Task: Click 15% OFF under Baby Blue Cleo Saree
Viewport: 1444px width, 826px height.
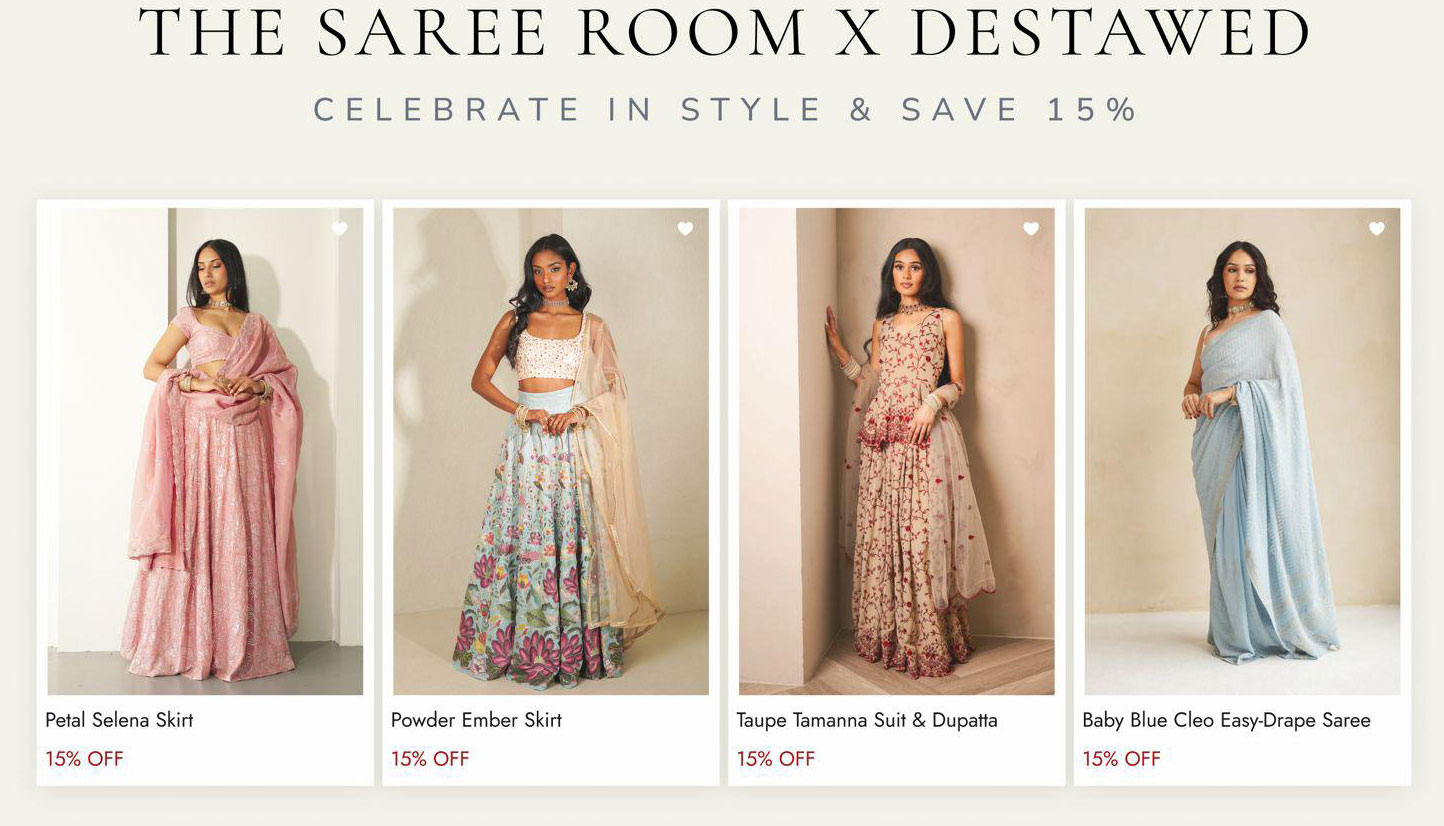Action: pos(1121,759)
